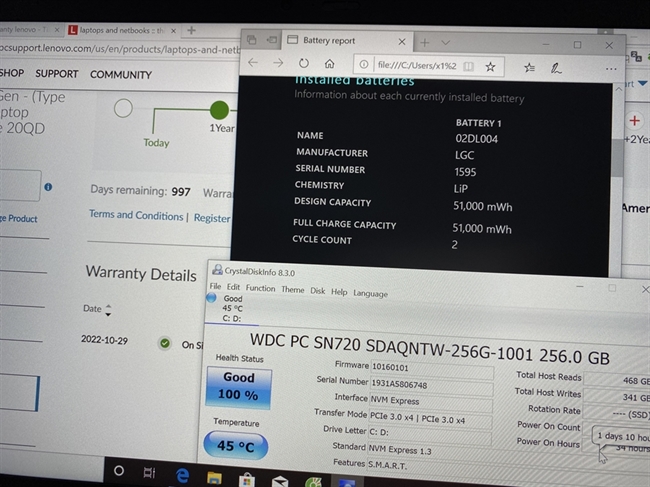Sort warranty table by Date arrows
Screen dimensions: 650x487
click(108, 310)
